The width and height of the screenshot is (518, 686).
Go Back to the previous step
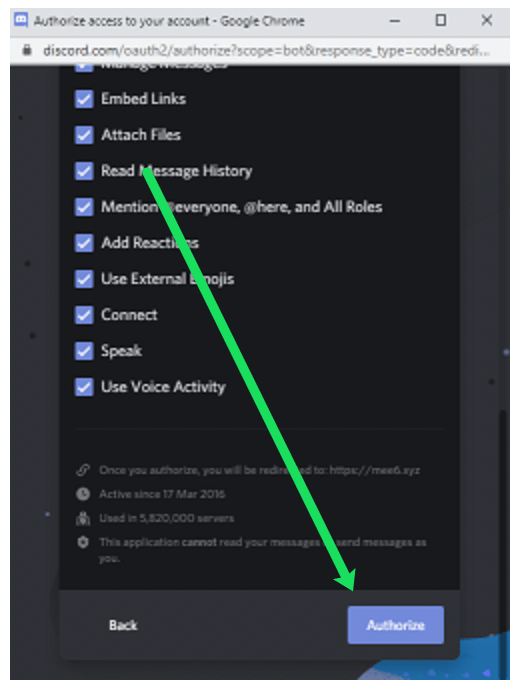(123, 625)
